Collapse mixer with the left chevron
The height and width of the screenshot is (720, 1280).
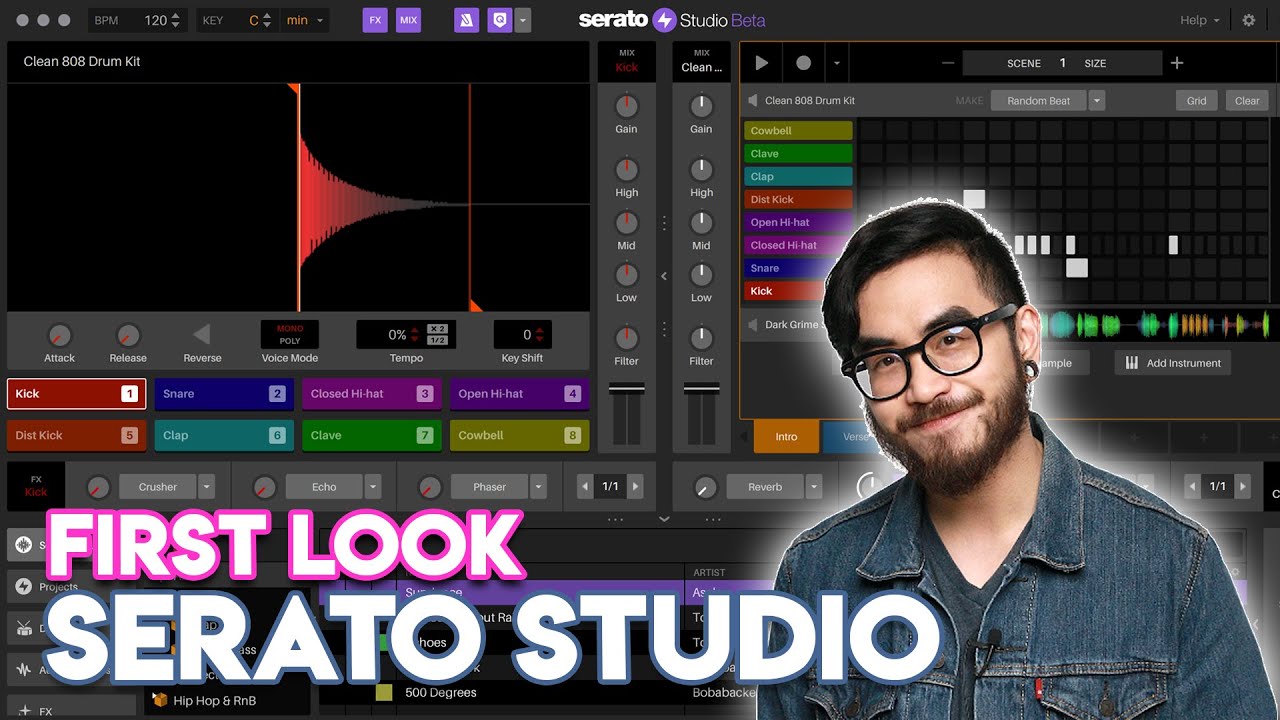click(663, 276)
